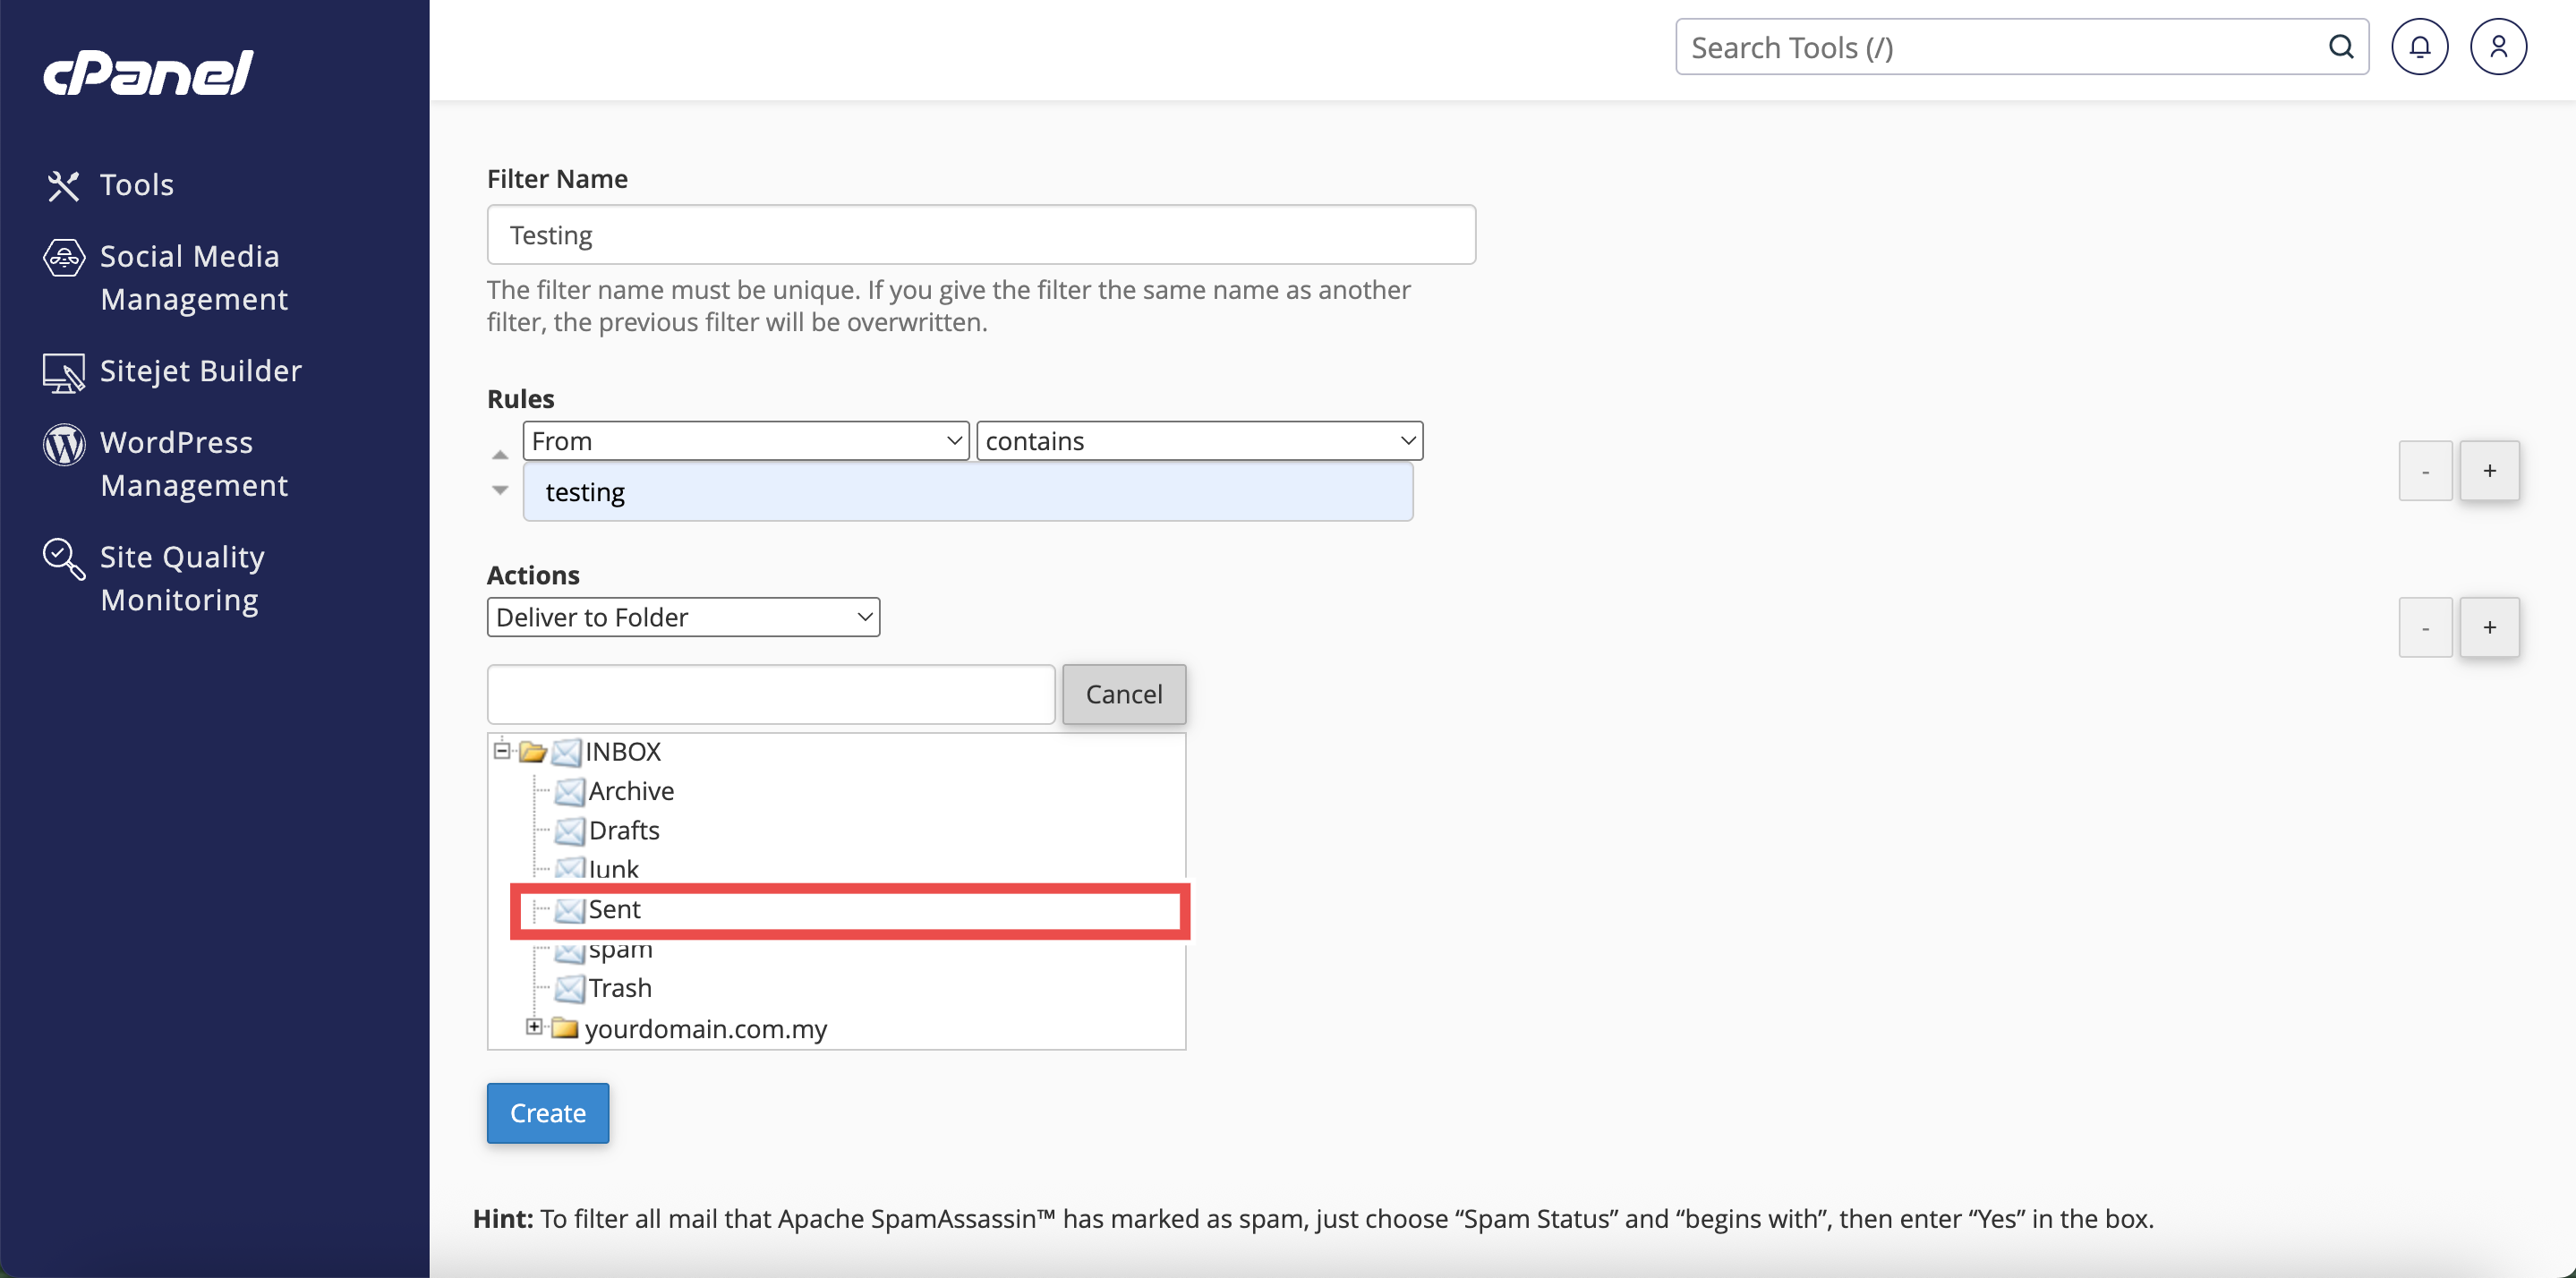
Task: Open the 'Deliver to Folder' action dropdown
Action: pyautogui.click(x=683, y=617)
